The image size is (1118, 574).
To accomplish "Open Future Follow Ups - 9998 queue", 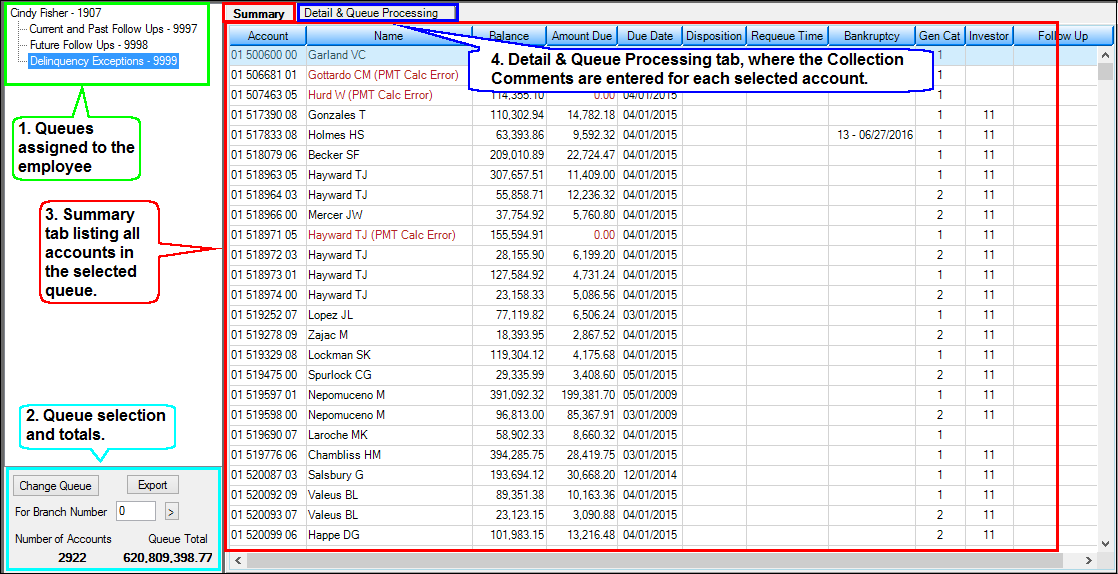I will (x=88, y=45).
